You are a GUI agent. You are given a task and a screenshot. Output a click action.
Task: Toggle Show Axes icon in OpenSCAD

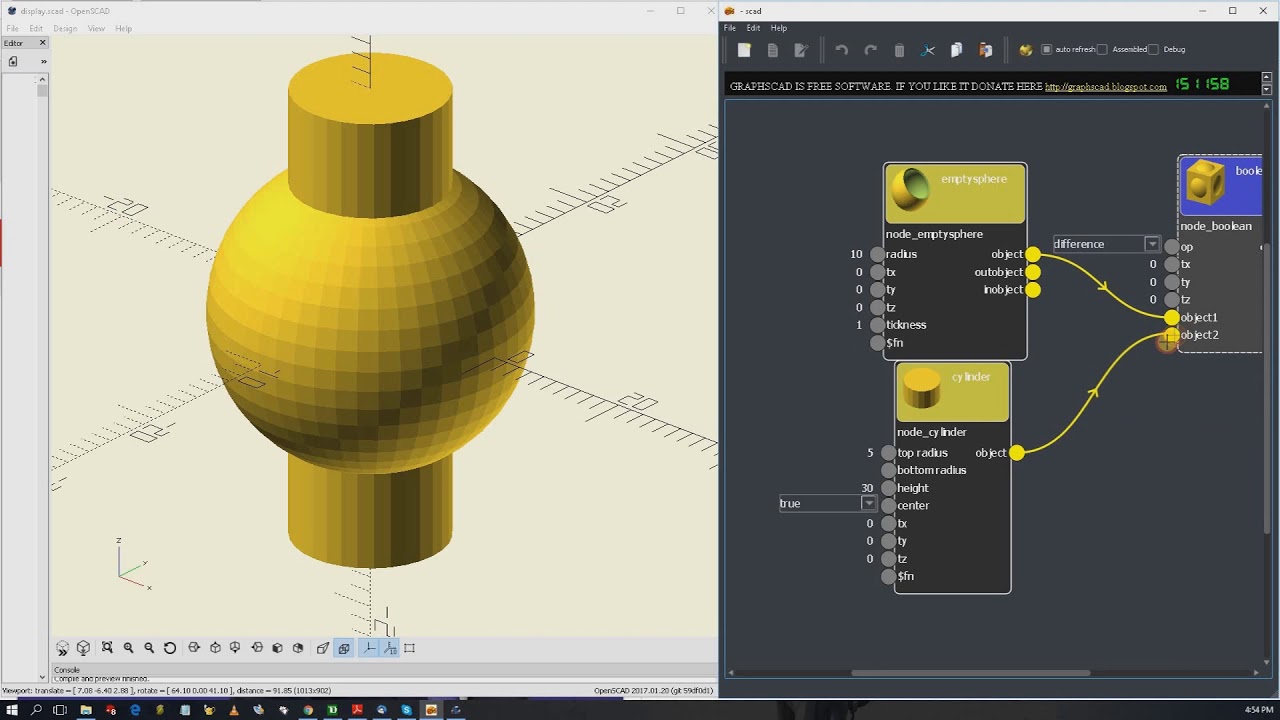[x=369, y=648]
